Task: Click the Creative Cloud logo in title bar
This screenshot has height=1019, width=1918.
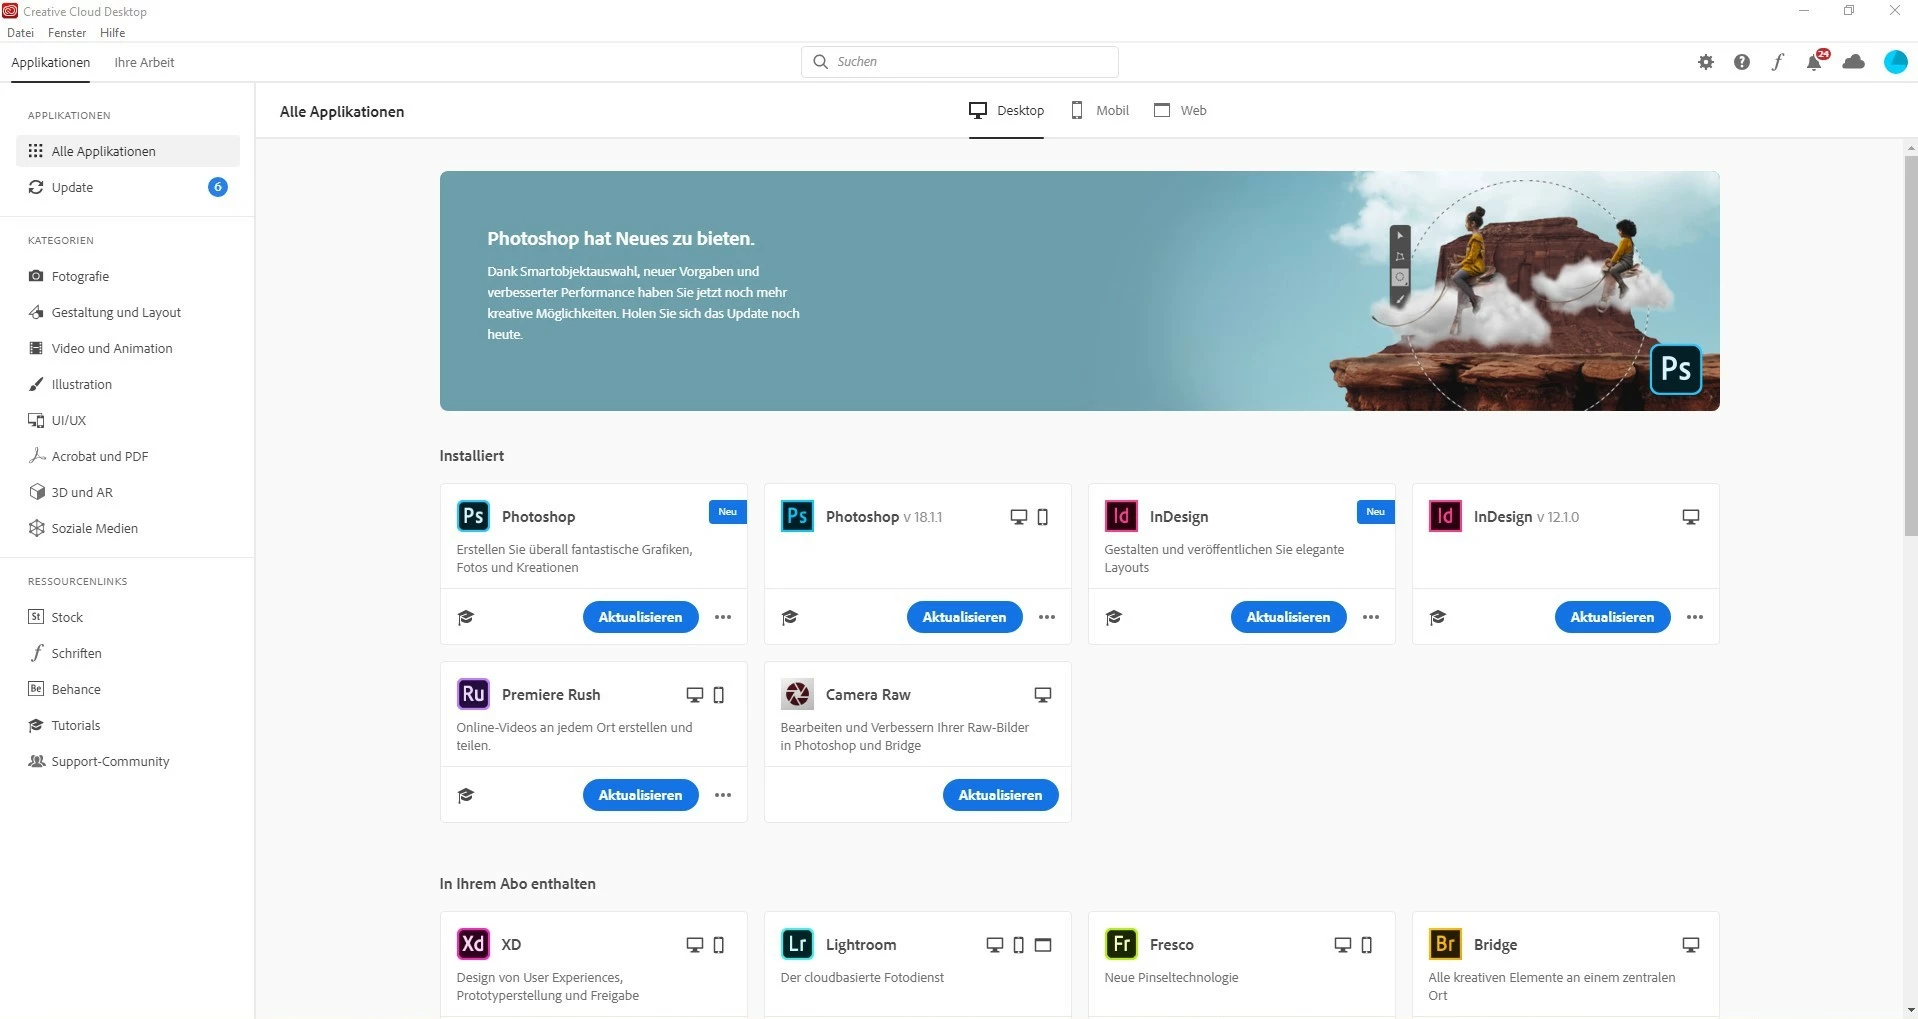Action: pyautogui.click(x=10, y=11)
